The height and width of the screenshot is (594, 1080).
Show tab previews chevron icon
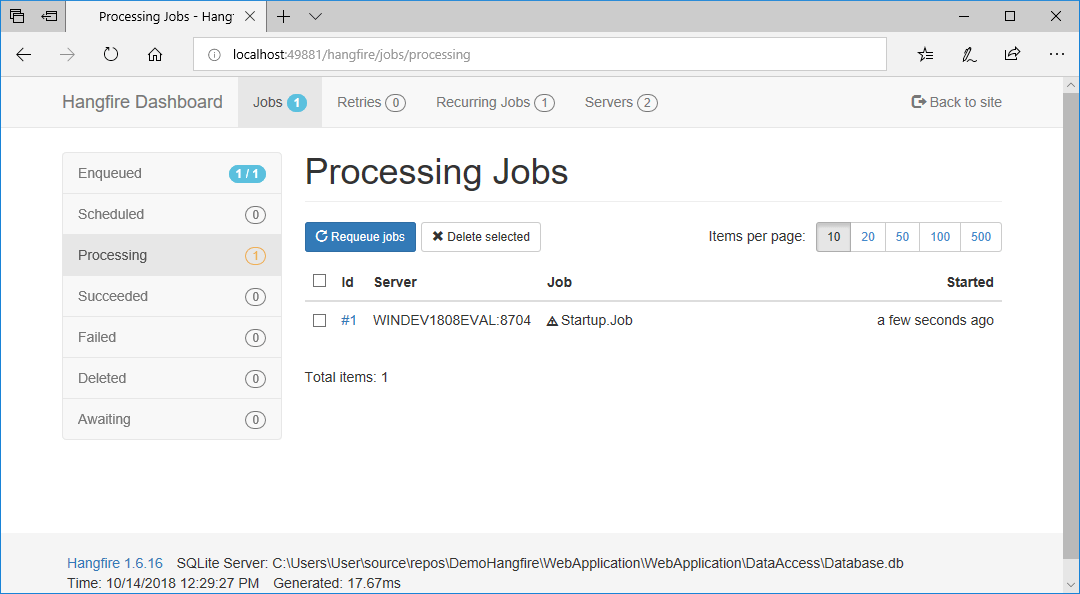(x=315, y=17)
